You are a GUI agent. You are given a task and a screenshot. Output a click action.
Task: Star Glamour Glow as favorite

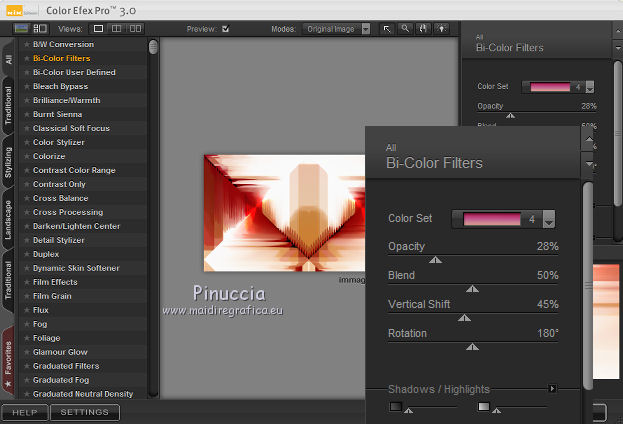(27, 352)
